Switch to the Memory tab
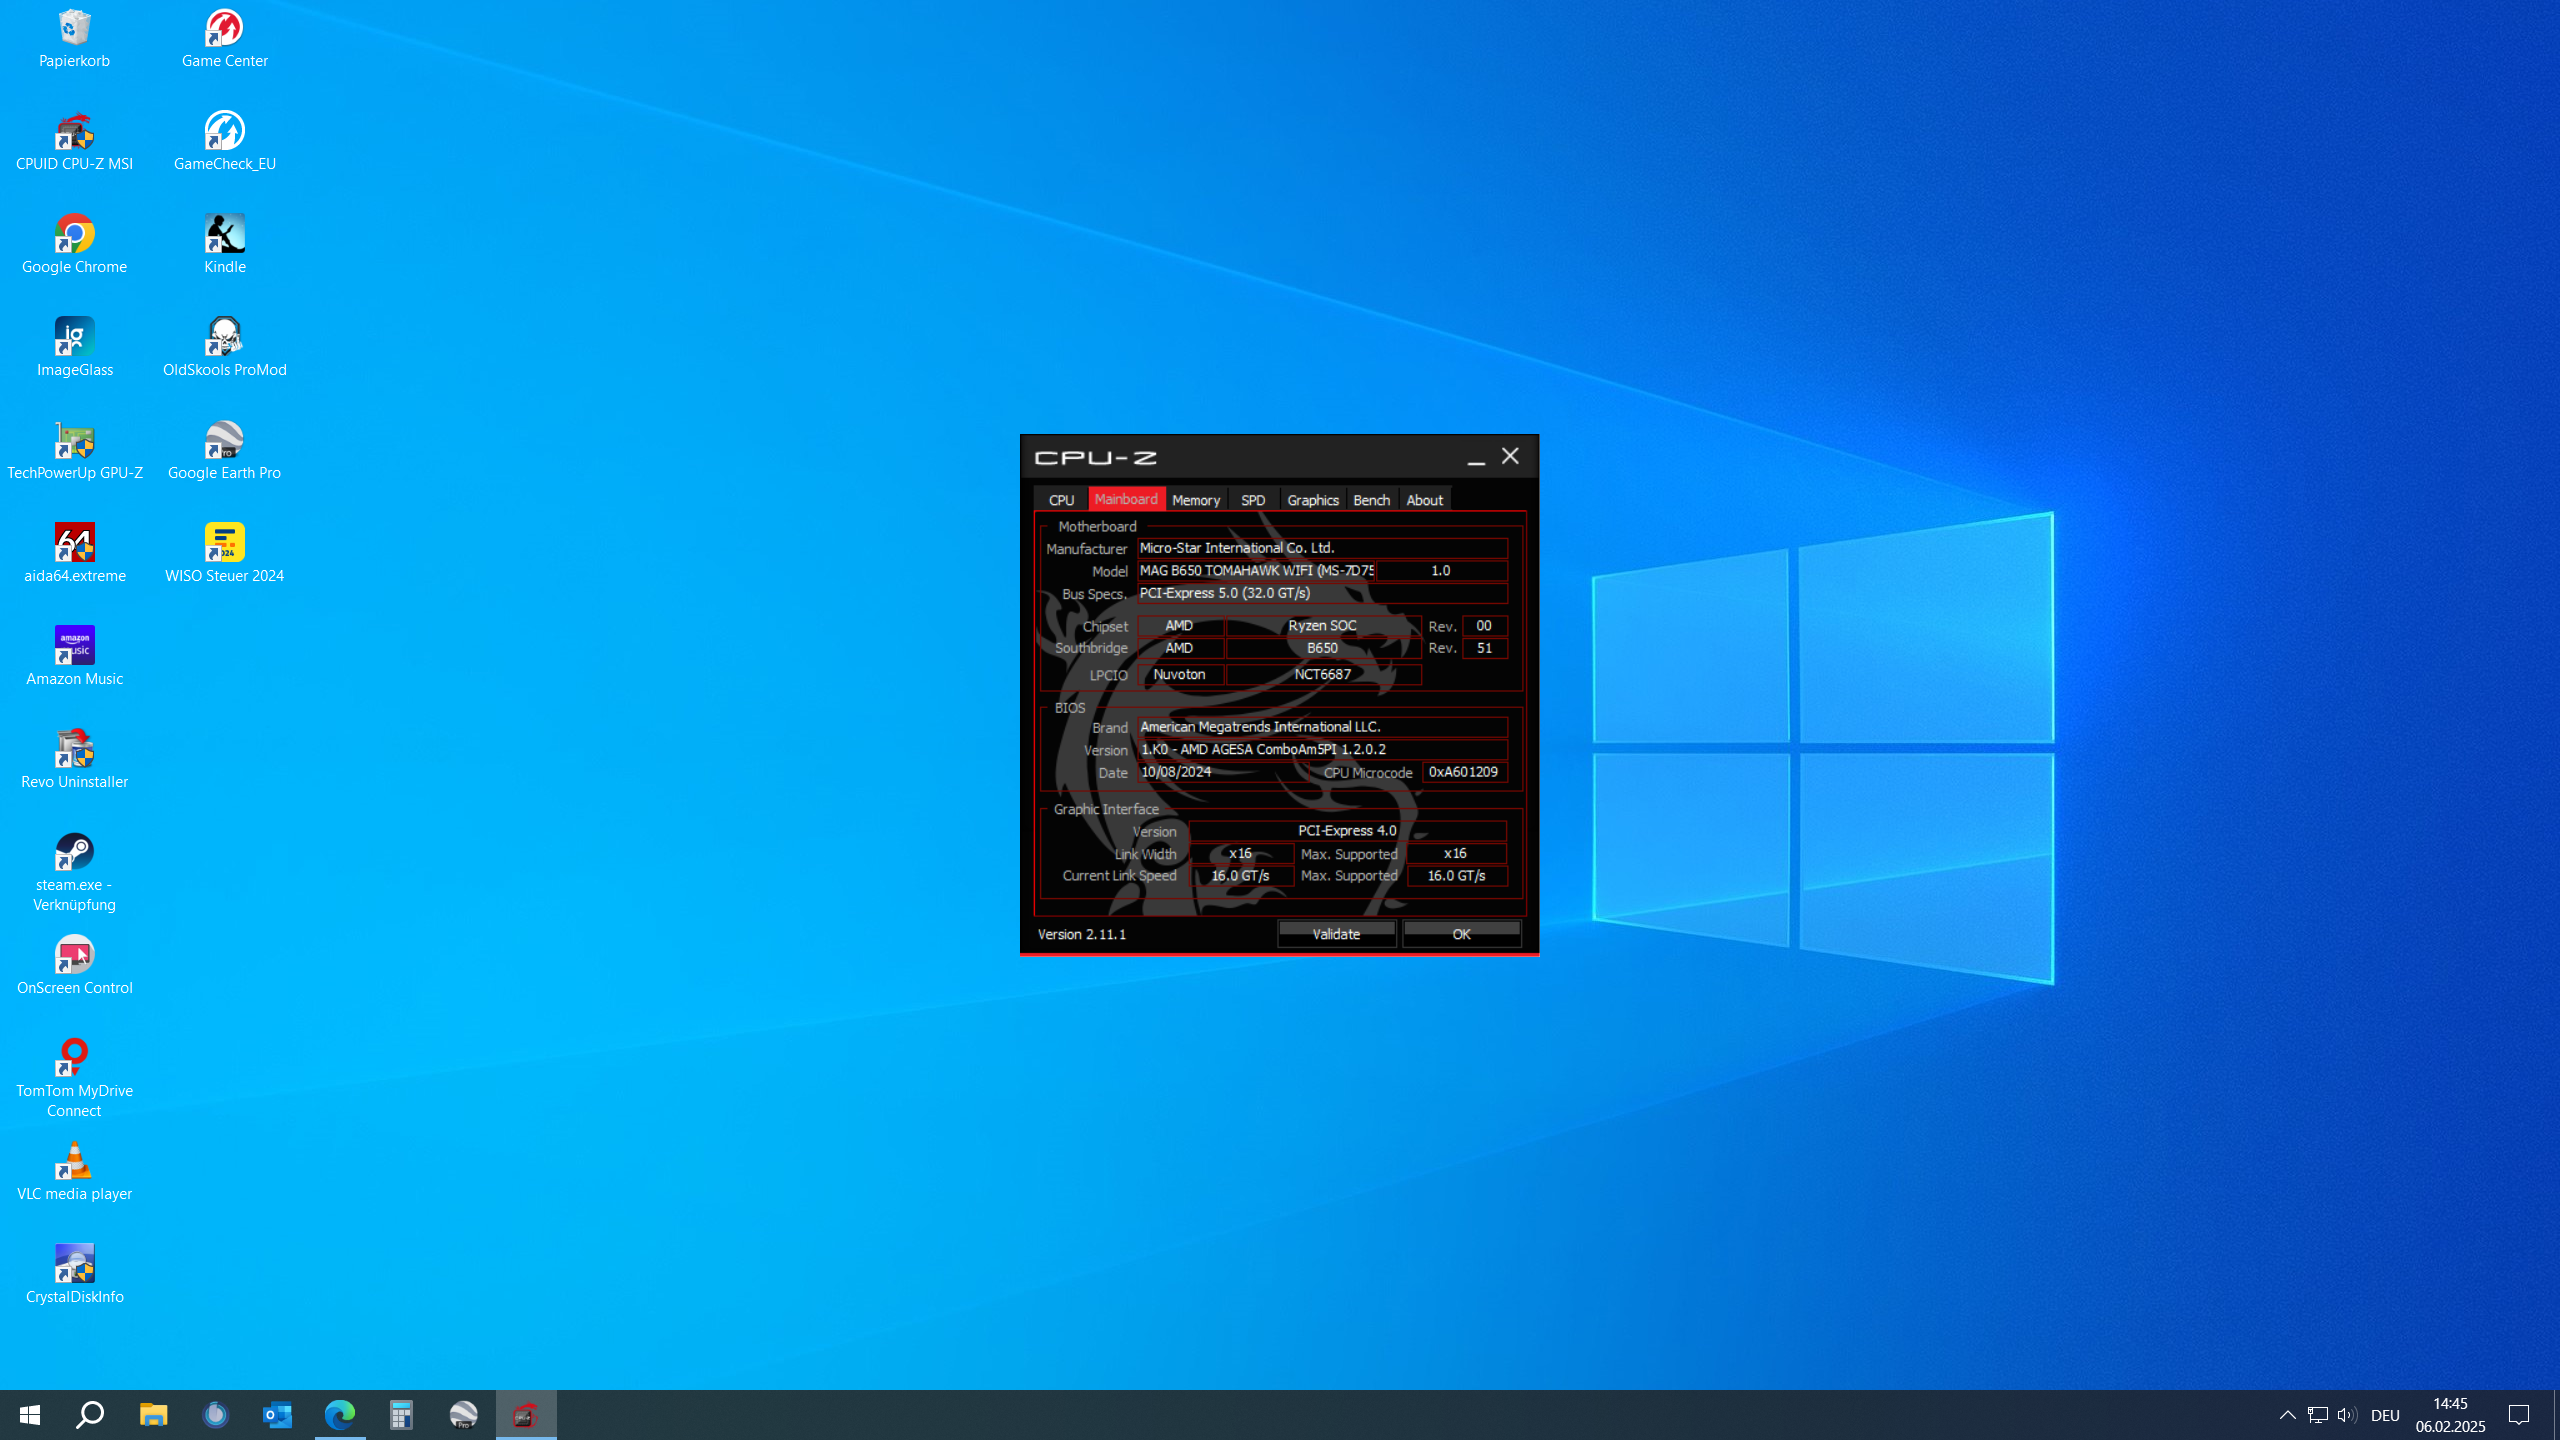This screenshot has height=1440, width=2560. click(x=1195, y=500)
